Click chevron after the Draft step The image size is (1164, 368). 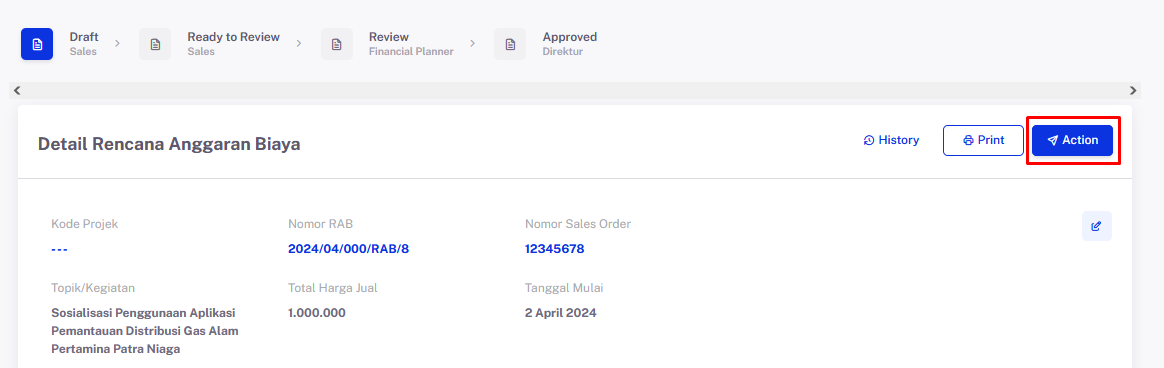(117, 44)
